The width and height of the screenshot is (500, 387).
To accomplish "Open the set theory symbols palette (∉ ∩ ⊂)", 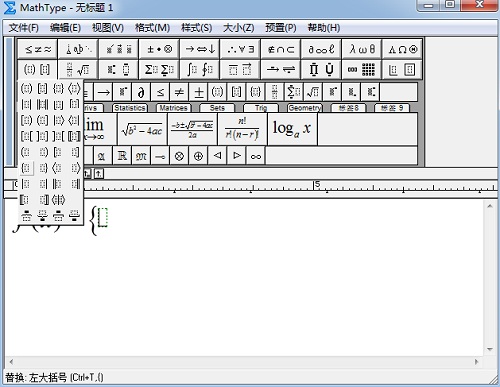I will 281,49.
